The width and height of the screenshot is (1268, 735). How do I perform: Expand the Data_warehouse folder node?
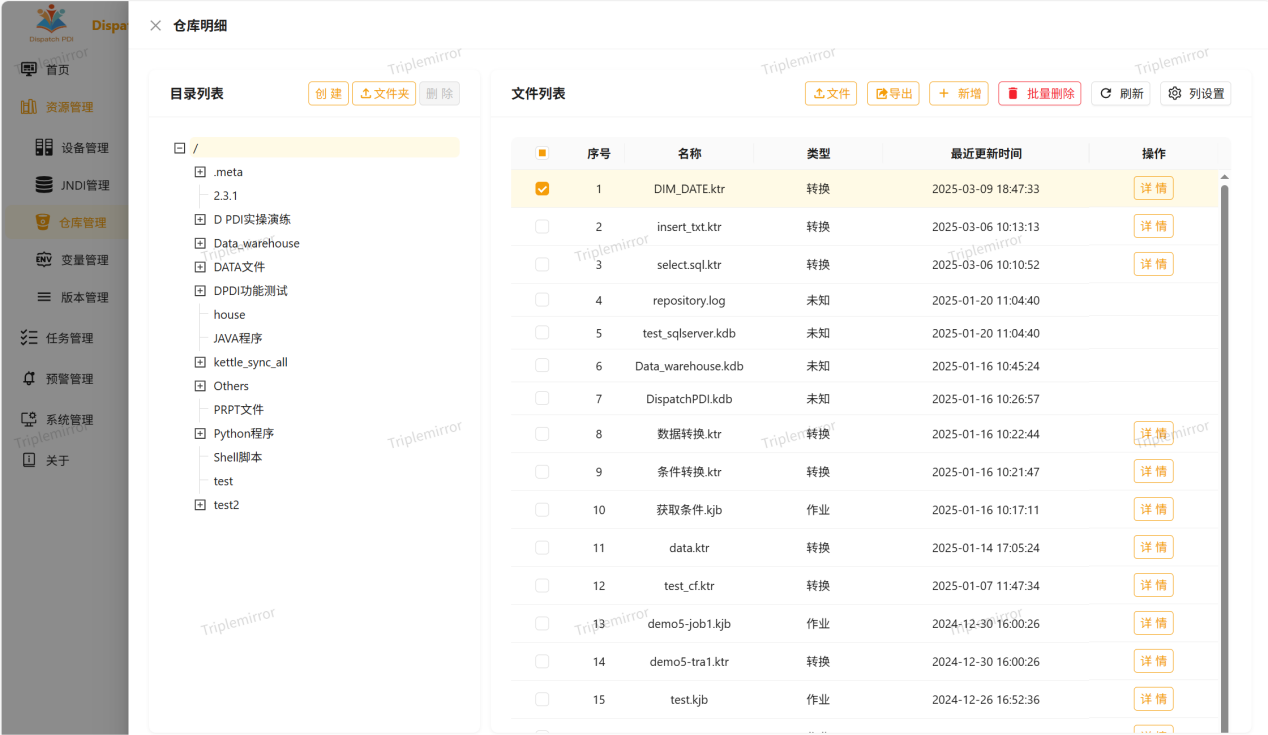point(200,243)
